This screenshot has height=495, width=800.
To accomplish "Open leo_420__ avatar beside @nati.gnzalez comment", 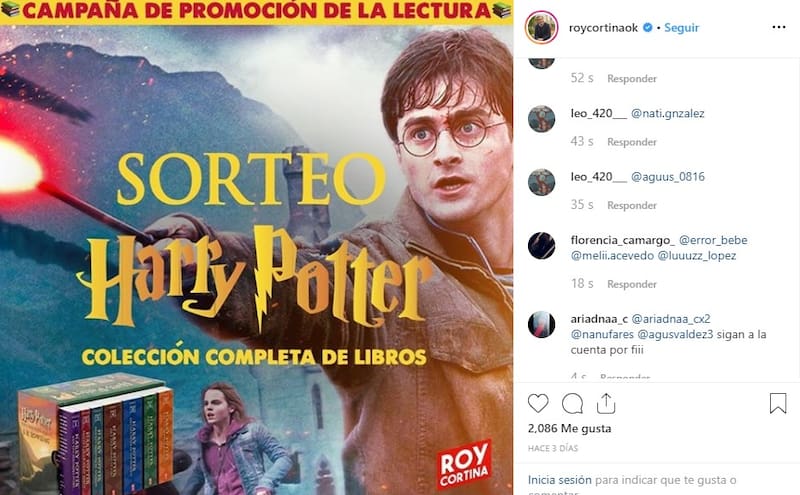I will pyautogui.click(x=541, y=119).
